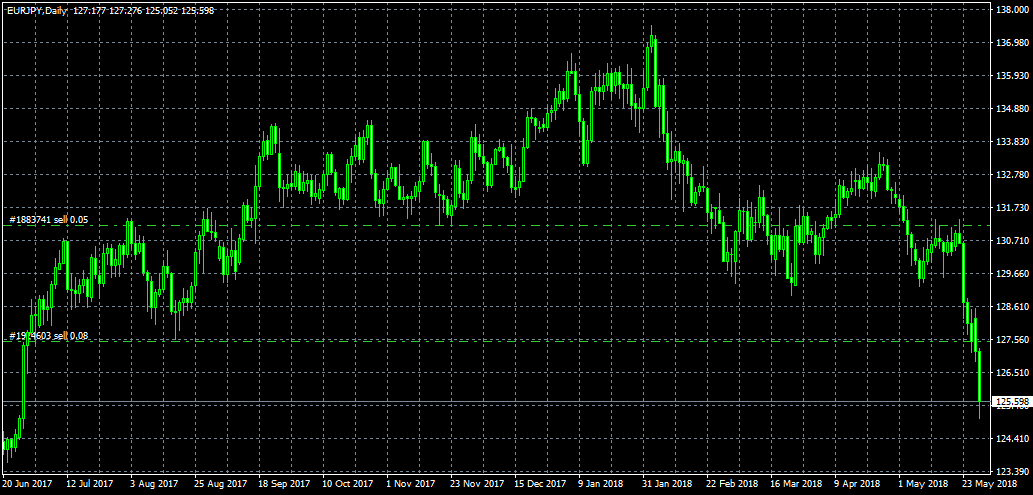Click the 20 Jun 2017 date label
Image resolution: width=1033 pixels, height=495 pixels.
point(28,484)
